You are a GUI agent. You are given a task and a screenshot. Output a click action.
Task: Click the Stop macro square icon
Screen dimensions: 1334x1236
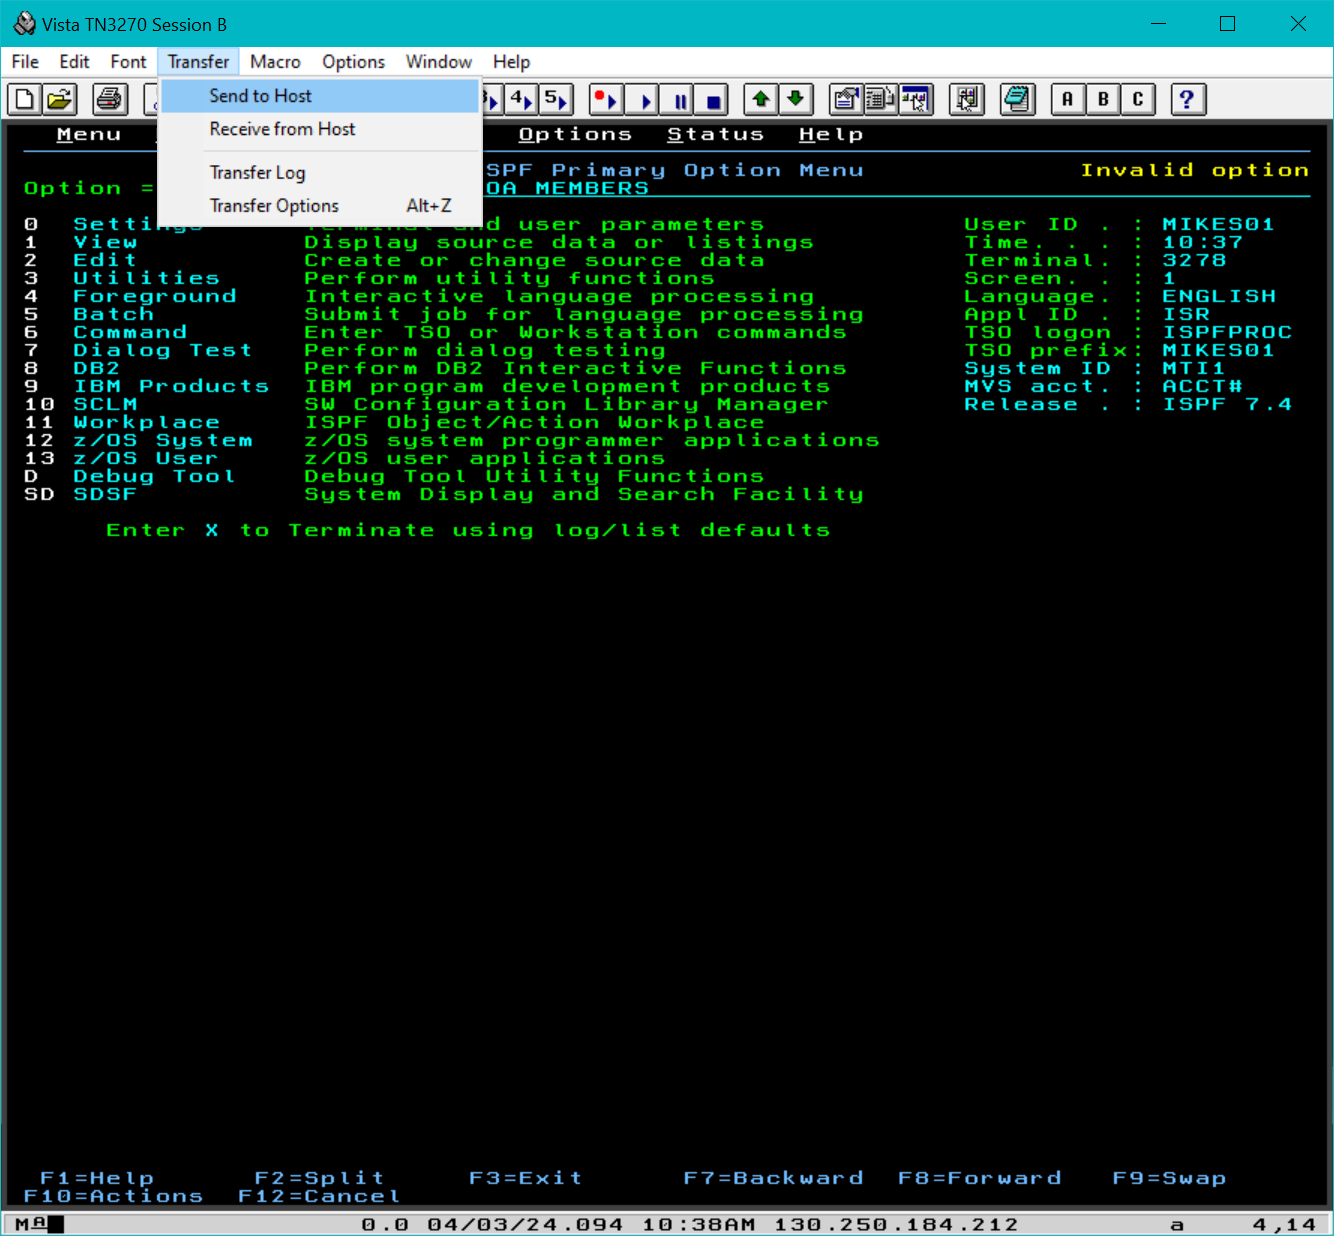click(713, 100)
